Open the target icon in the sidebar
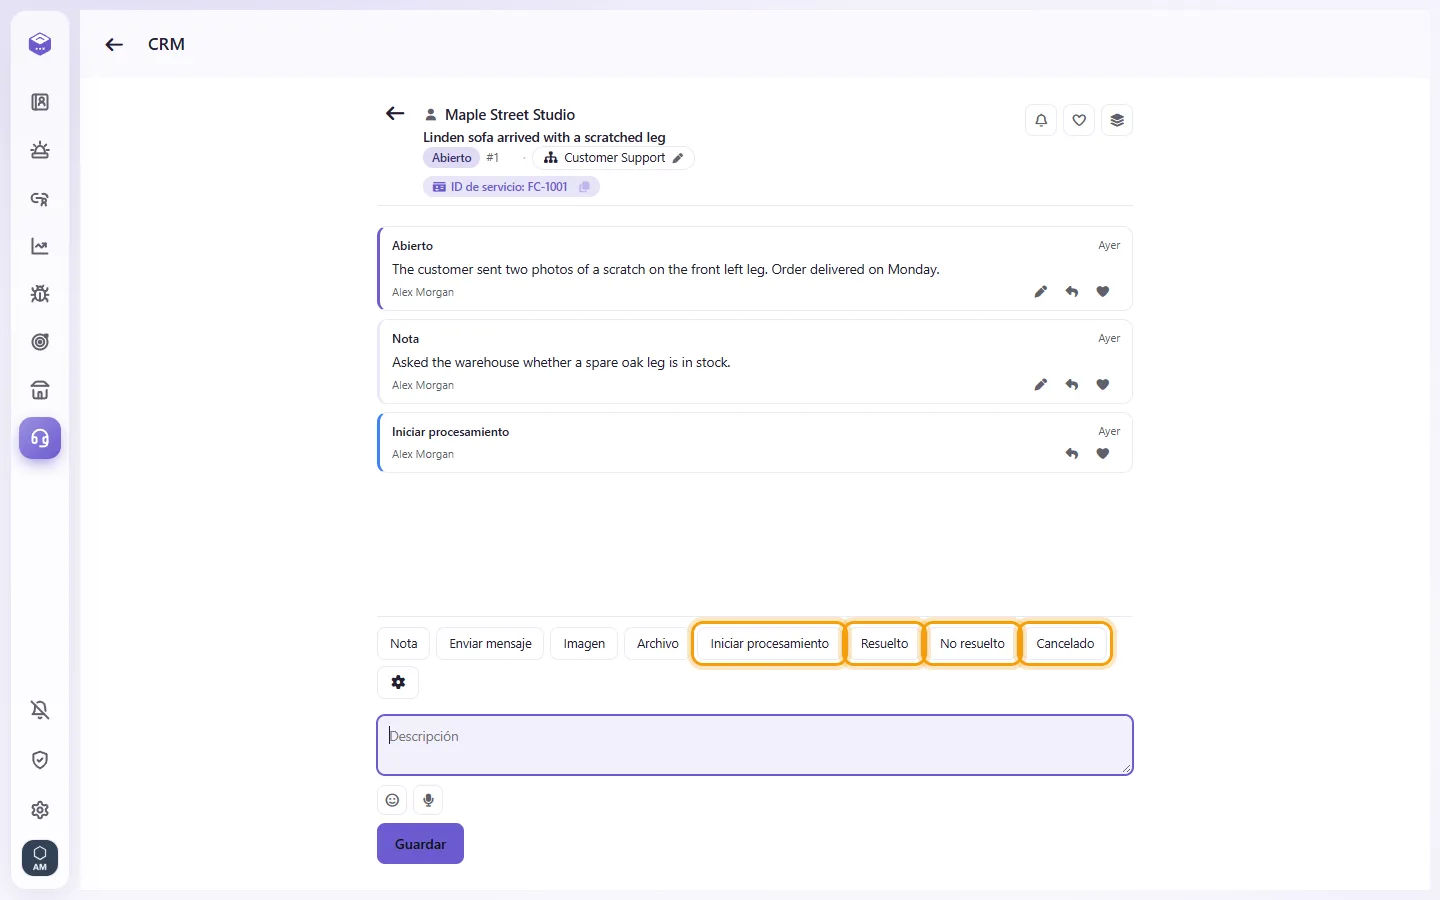The width and height of the screenshot is (1440, 900). point(40,342)
